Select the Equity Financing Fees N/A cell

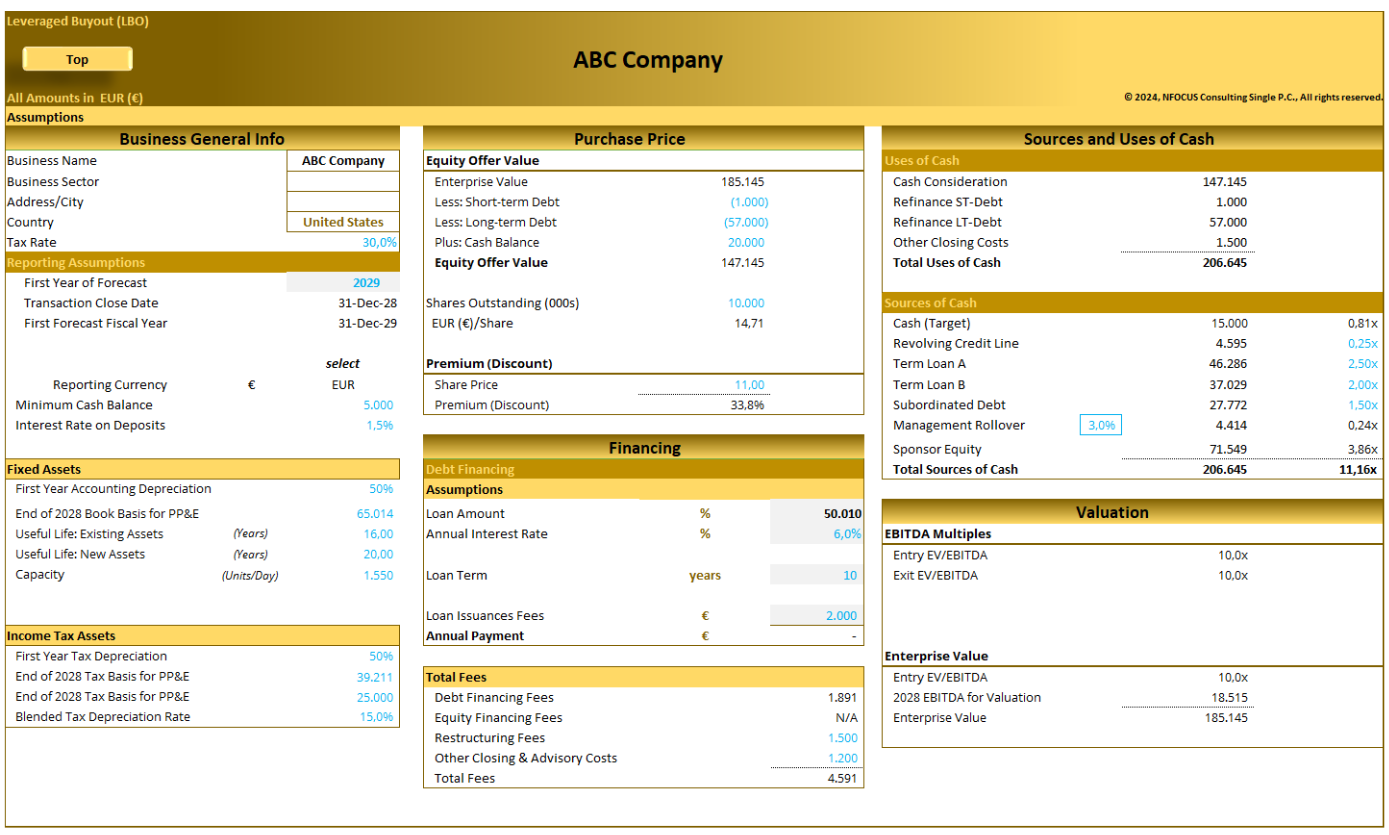tap(847, 718)
